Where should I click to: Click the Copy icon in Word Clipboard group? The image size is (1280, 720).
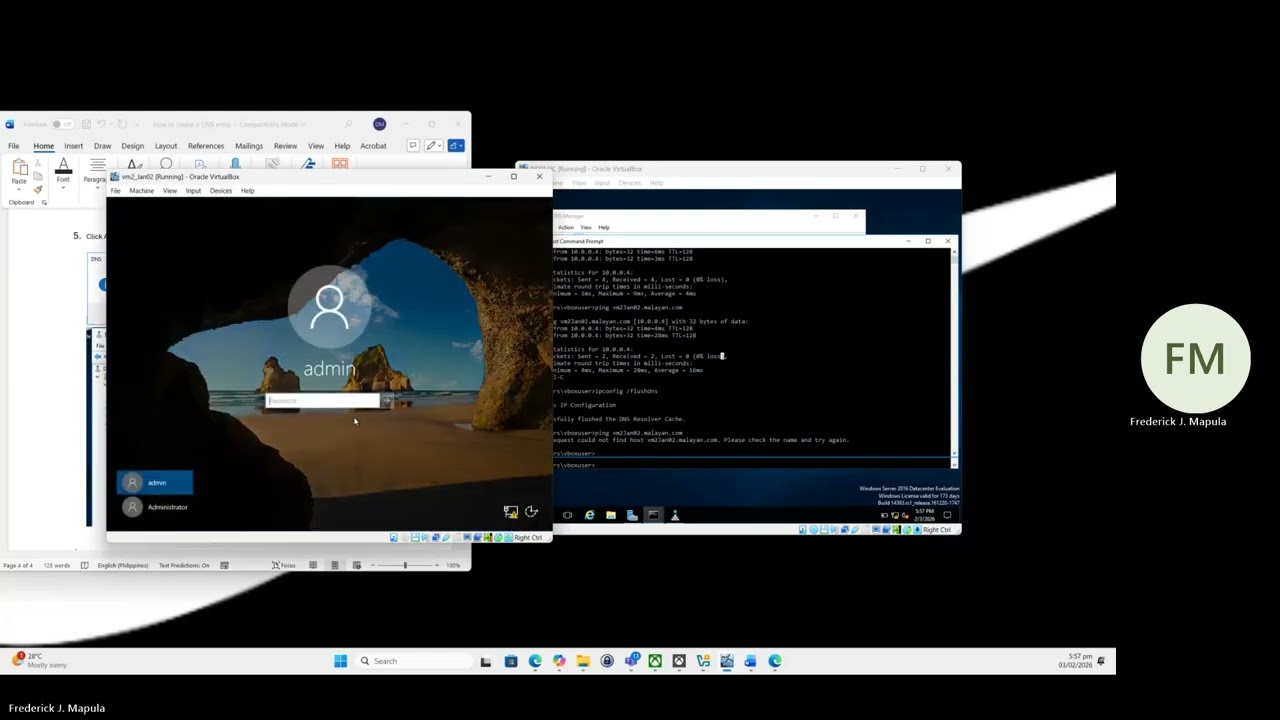point(38,177)
